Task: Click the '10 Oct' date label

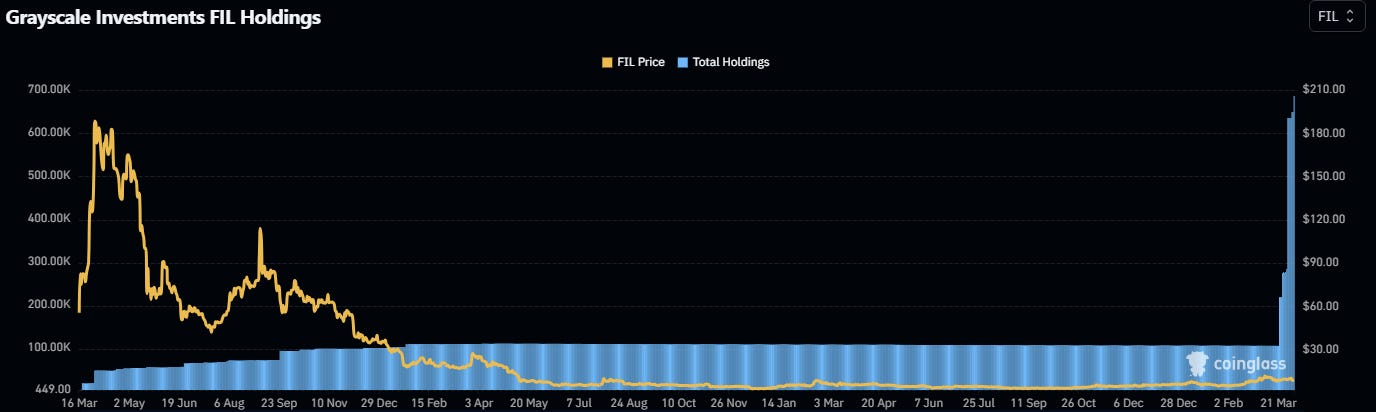Action: (x=679, y=403)
